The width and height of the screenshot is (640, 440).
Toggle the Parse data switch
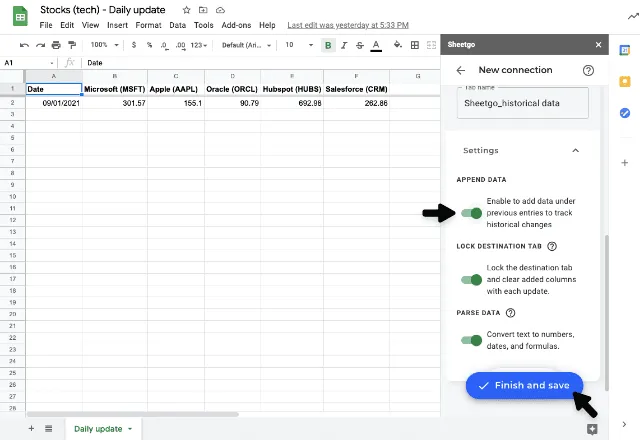(471, 340)
